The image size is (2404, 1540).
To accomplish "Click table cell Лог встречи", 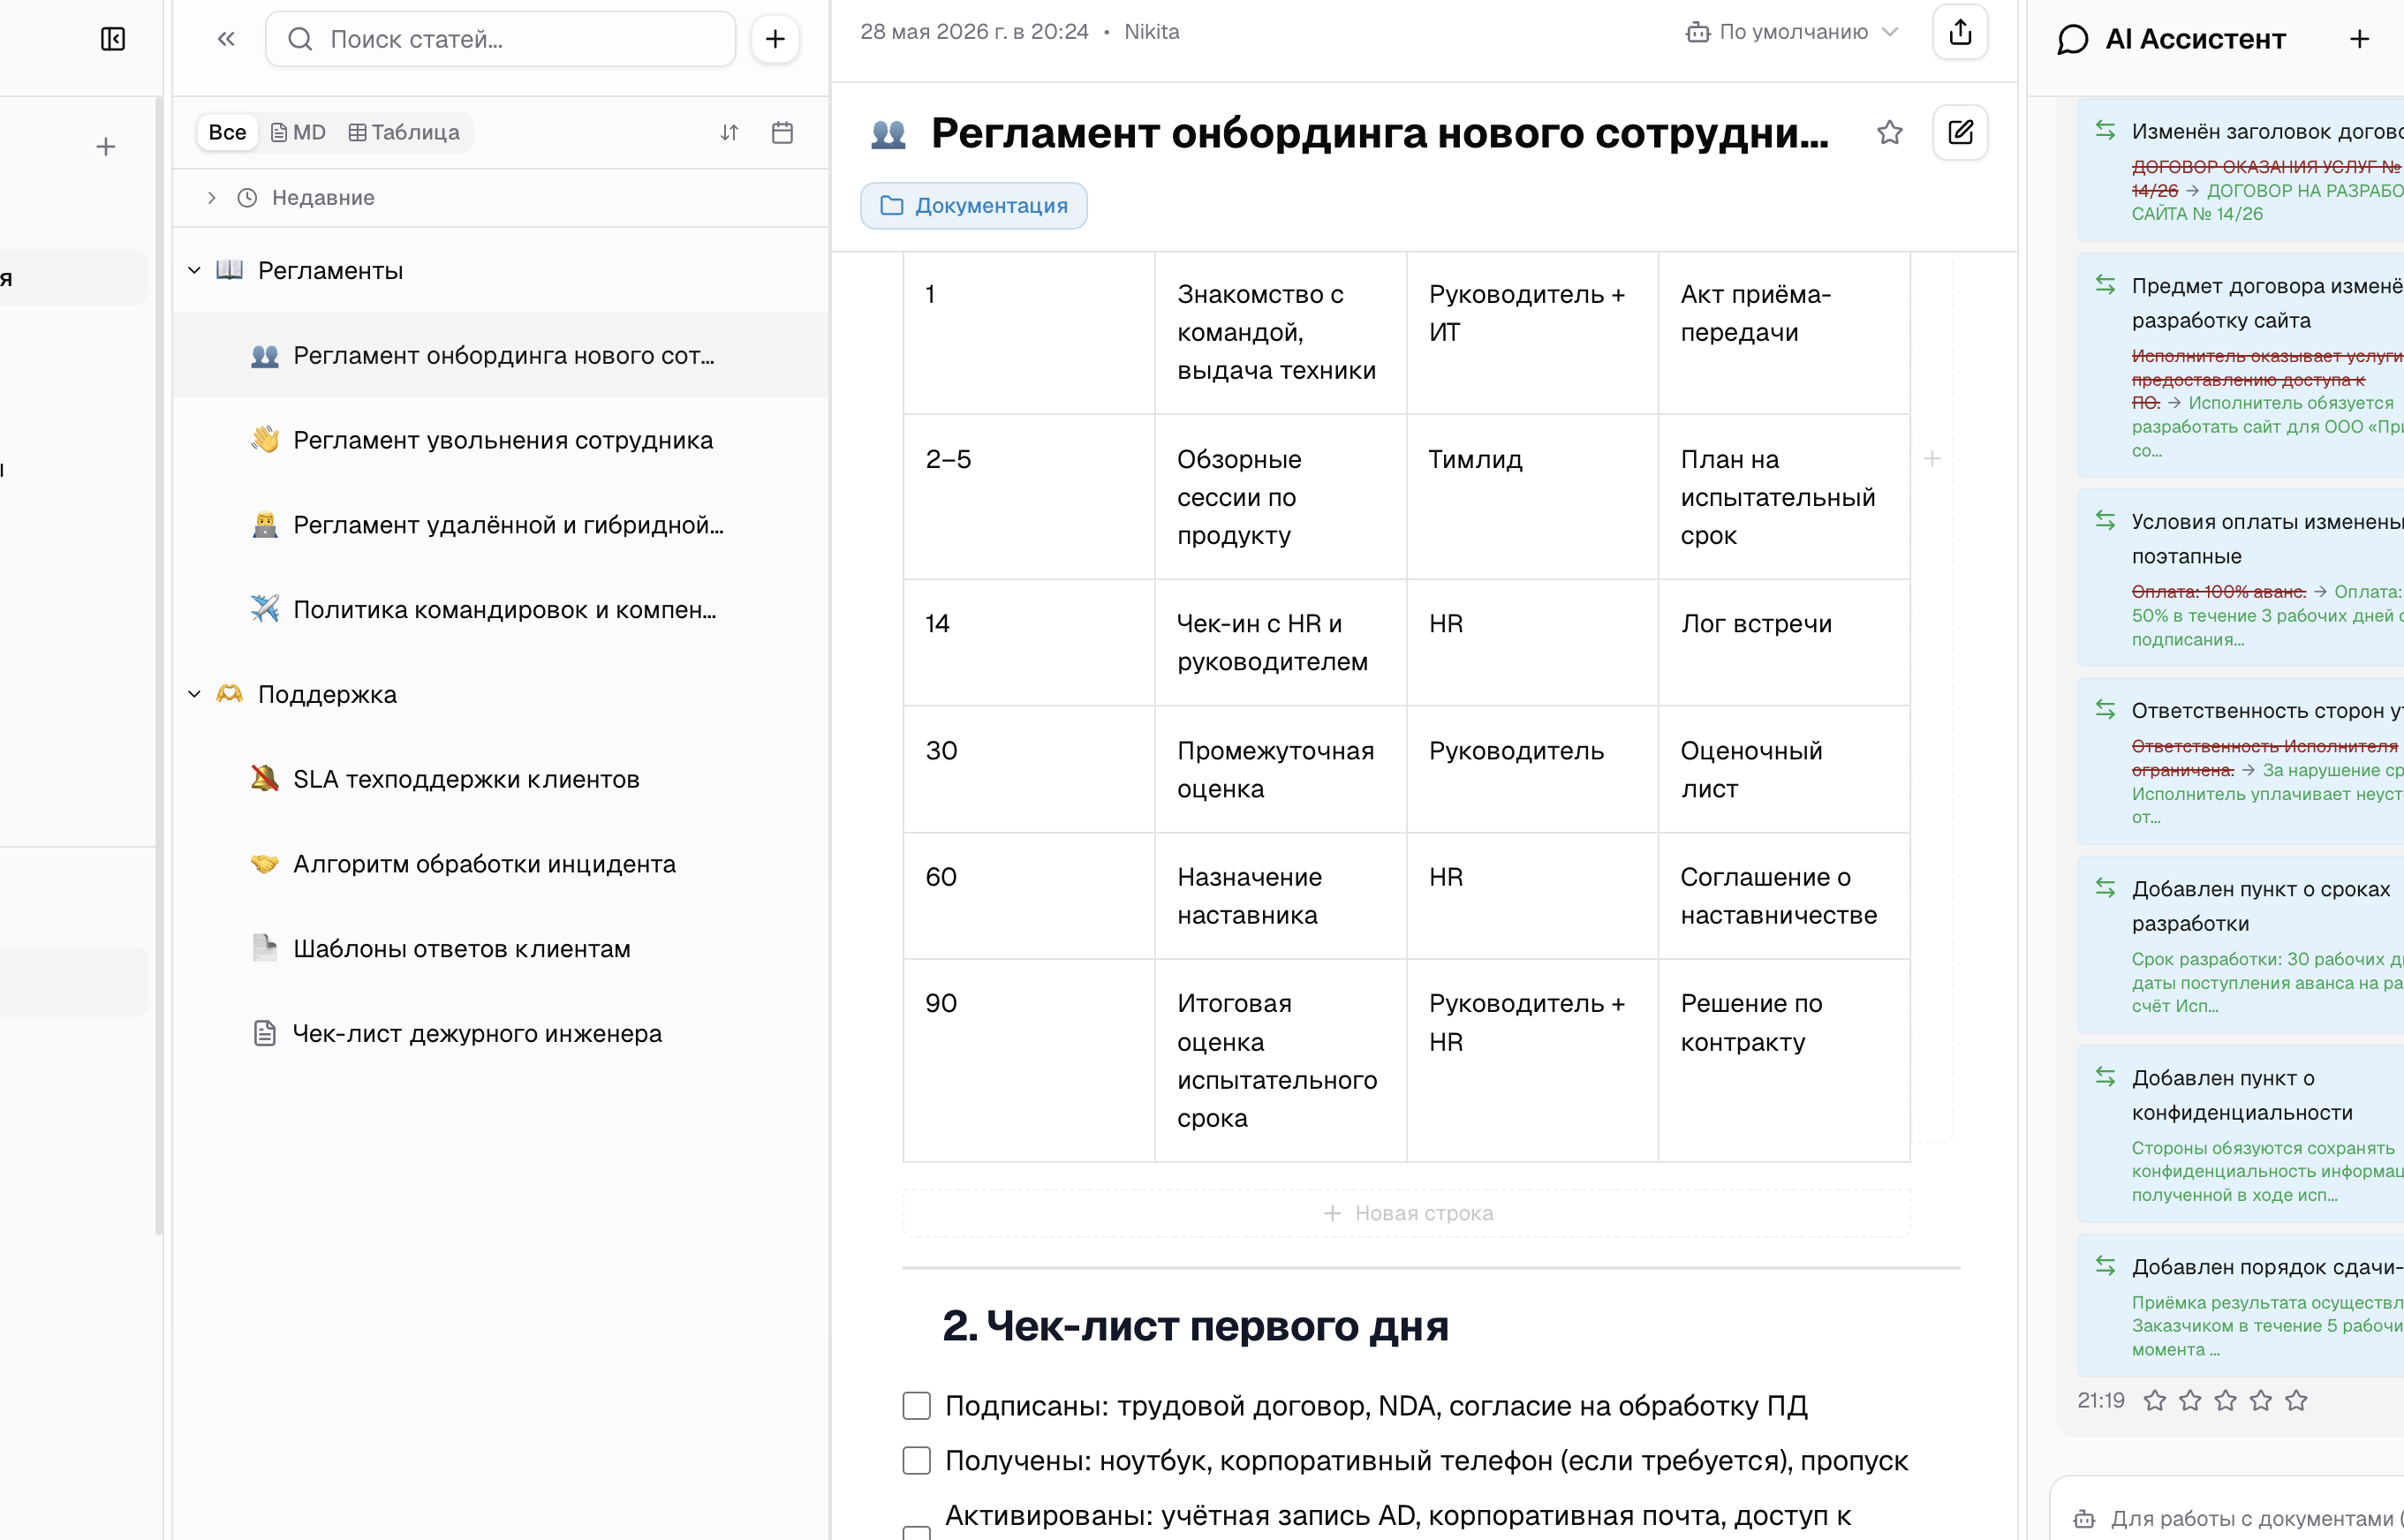I will pos(1784,642).
